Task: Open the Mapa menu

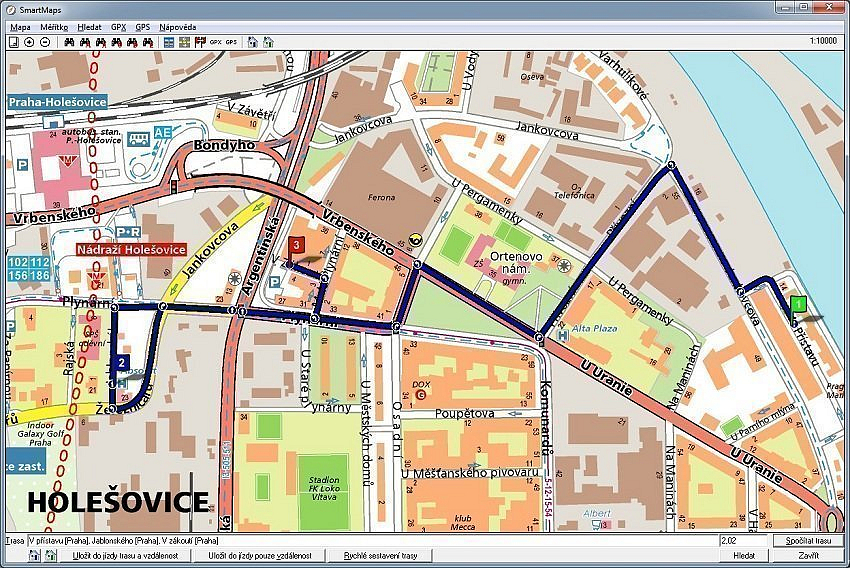Action: click(20, 27)
